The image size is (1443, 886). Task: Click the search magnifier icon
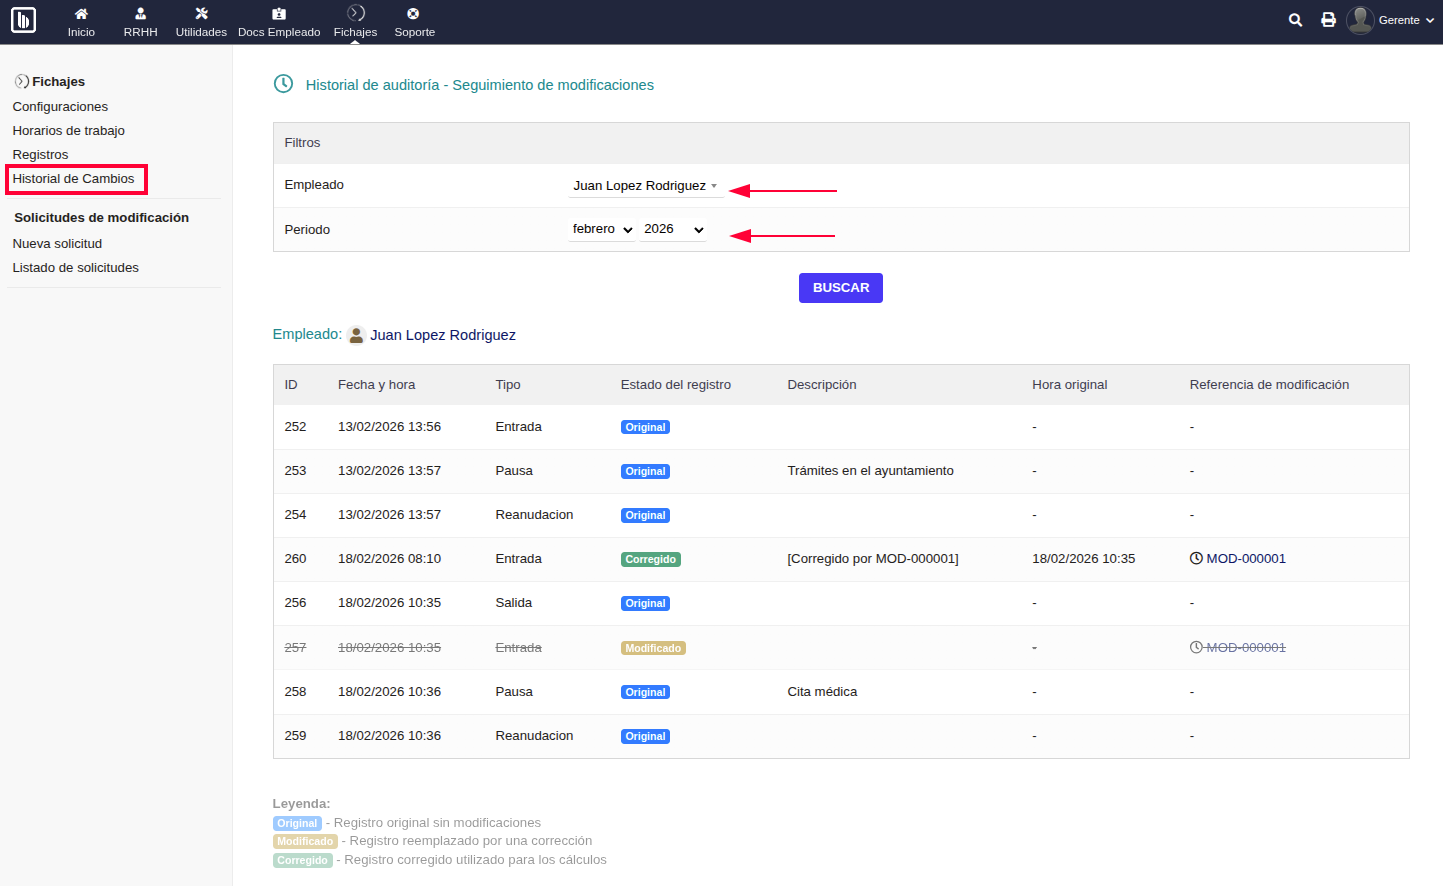pyautogui.click(x=1295, y=20)
